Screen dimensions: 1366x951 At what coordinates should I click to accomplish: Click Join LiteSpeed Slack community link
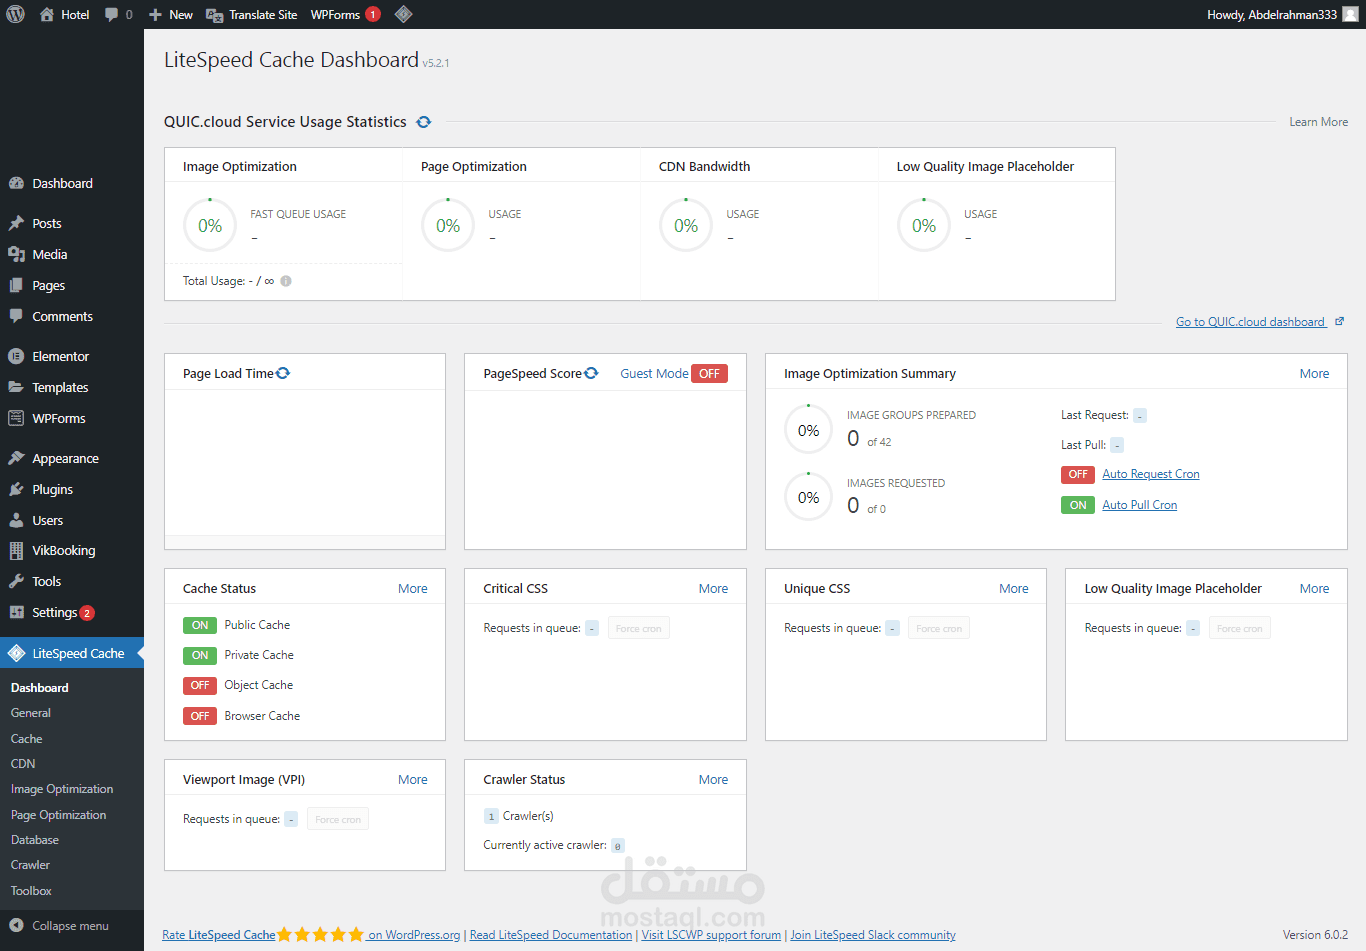(873, 935)
